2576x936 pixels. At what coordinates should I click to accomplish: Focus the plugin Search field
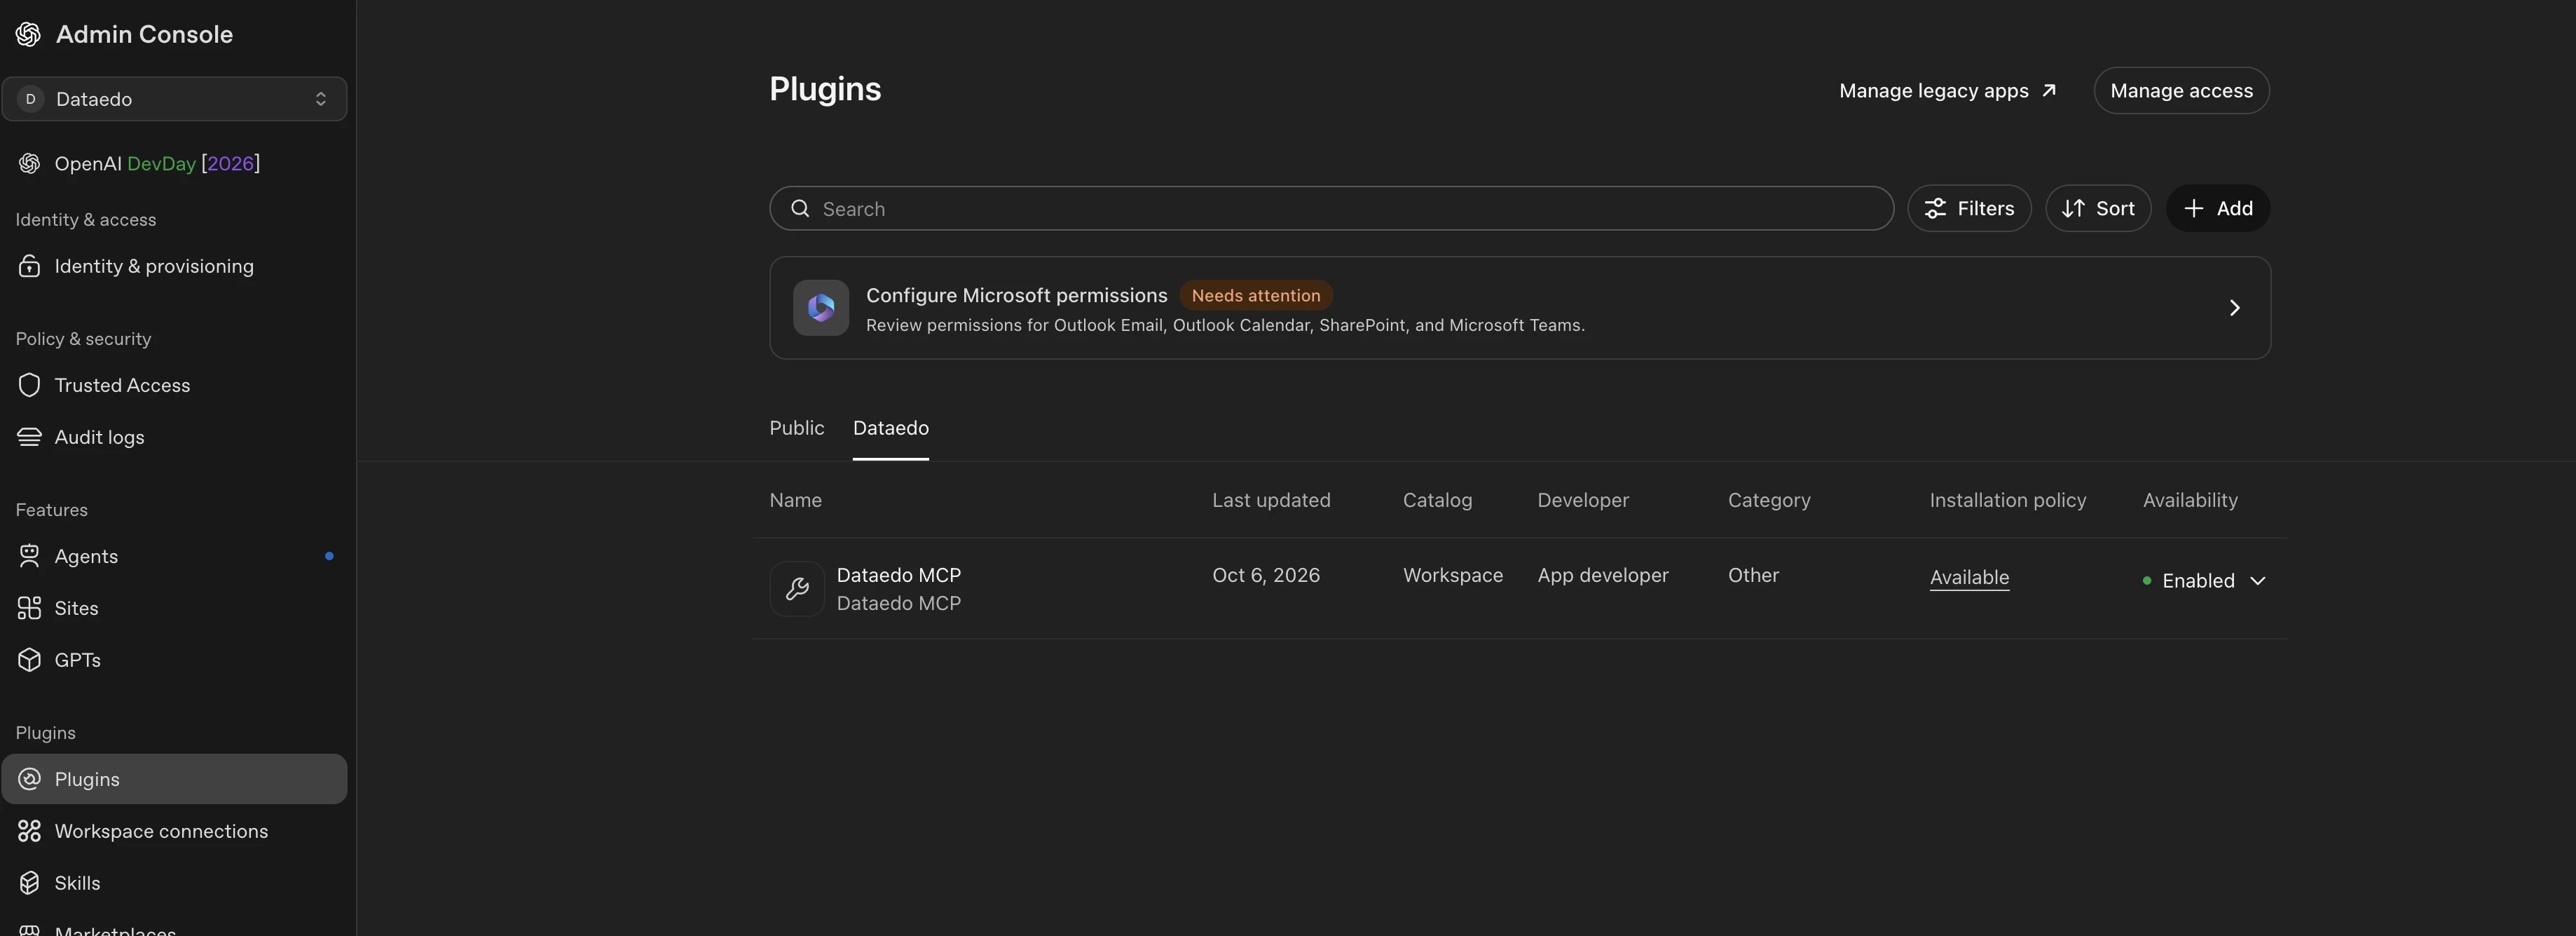1331,208
